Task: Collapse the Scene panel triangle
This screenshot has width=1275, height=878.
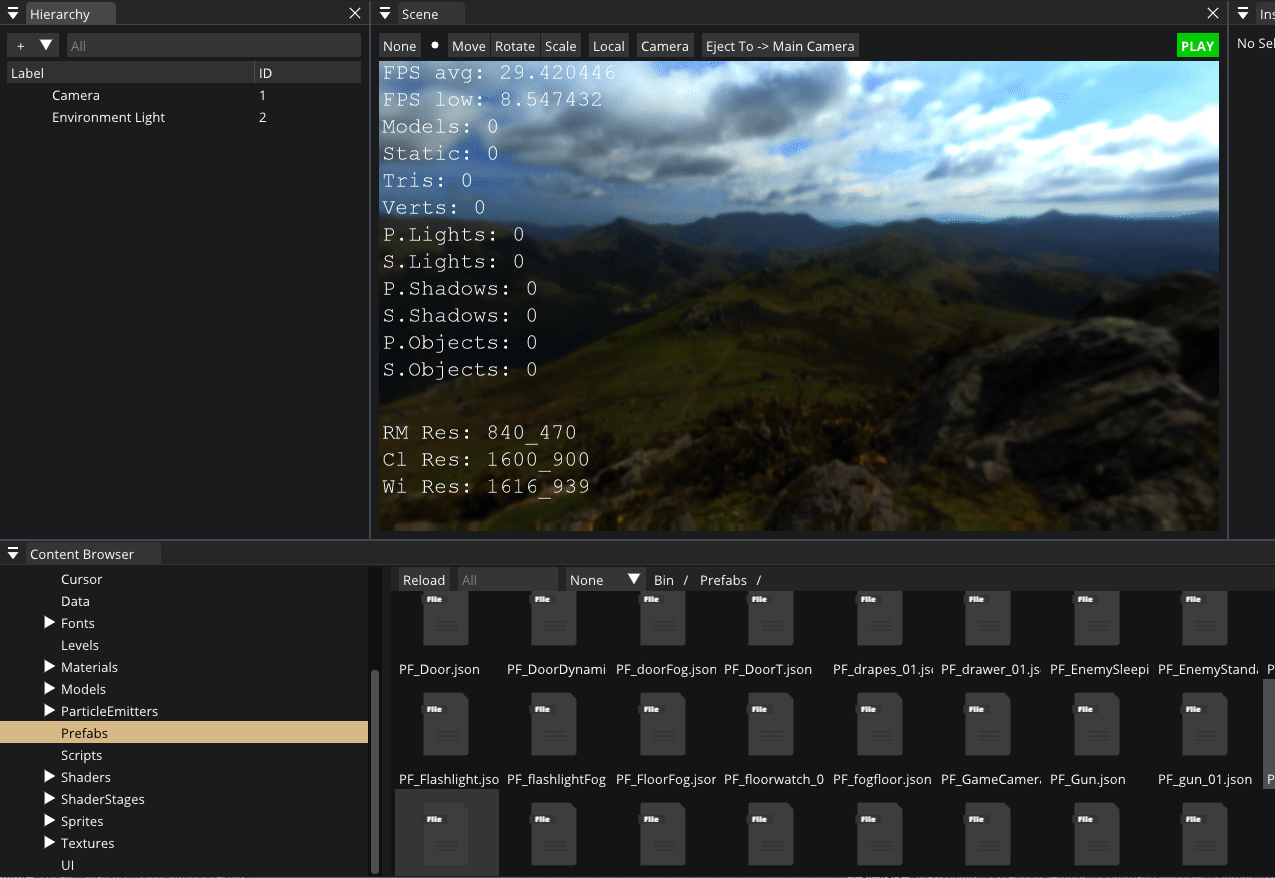Action: [x=385, y=14]
